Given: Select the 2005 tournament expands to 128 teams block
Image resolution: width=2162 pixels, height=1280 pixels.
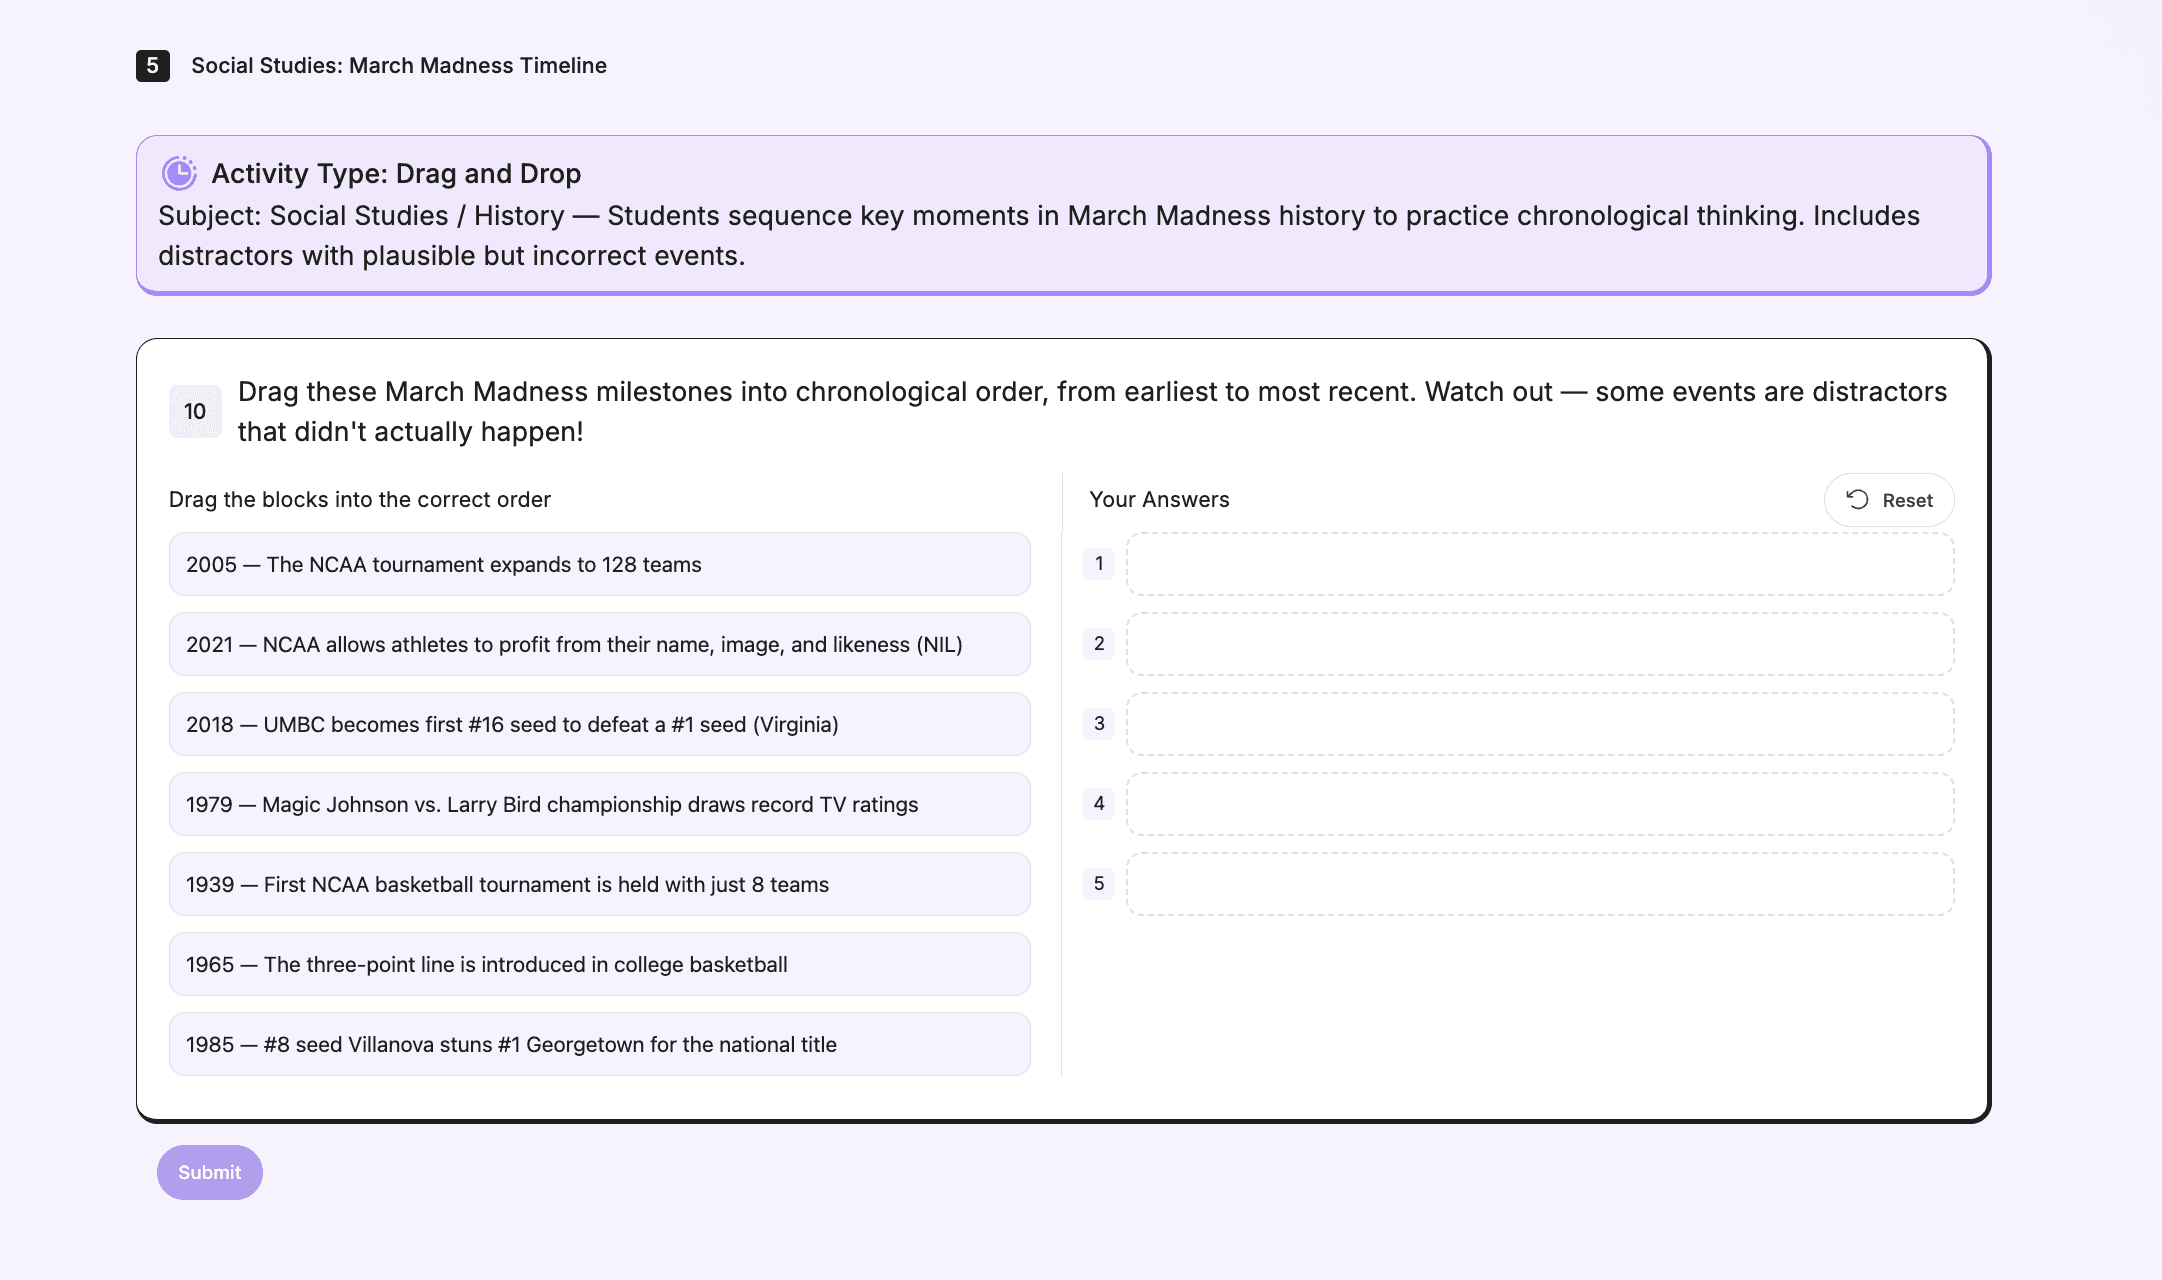Looking at the screenshot, I should coord(599,564).
